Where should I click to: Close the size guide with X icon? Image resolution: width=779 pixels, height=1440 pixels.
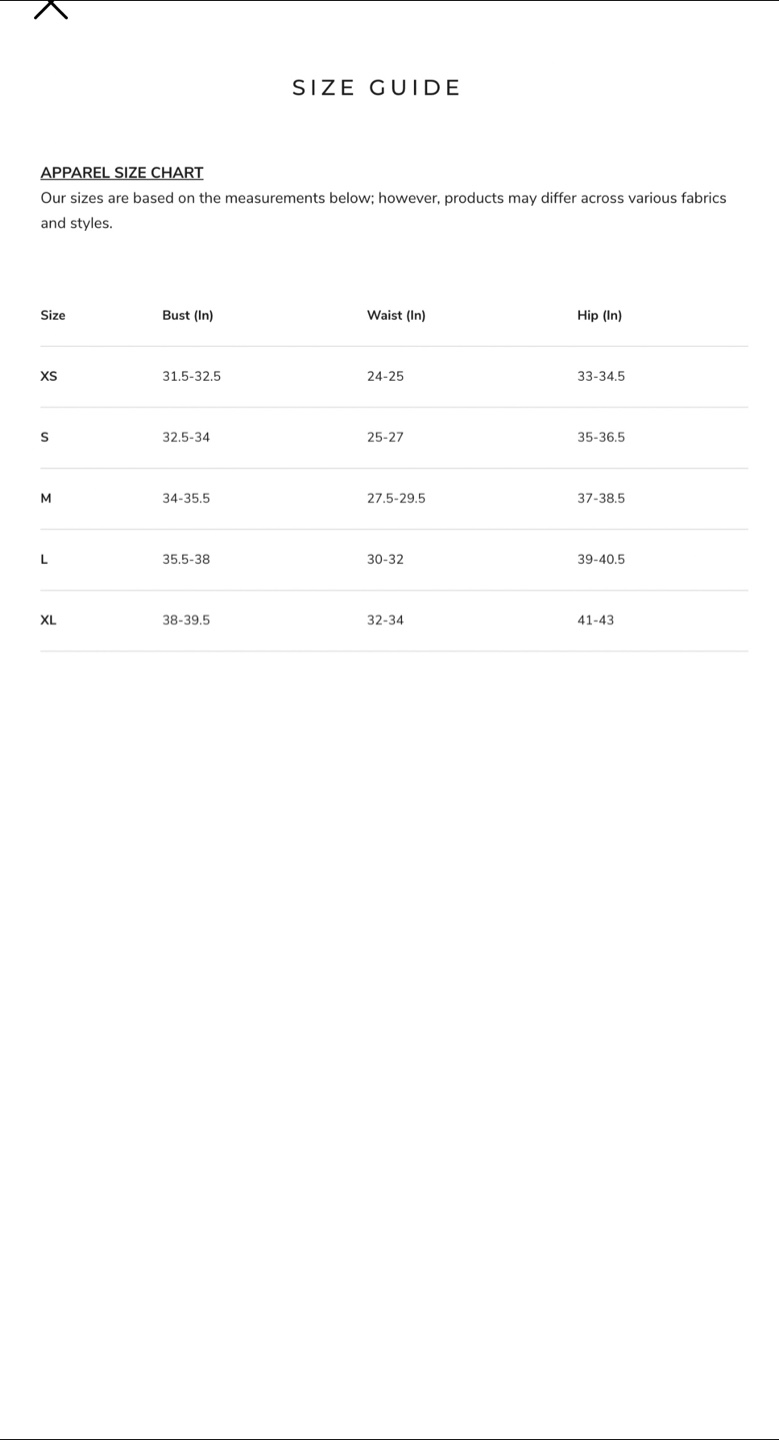51,9
